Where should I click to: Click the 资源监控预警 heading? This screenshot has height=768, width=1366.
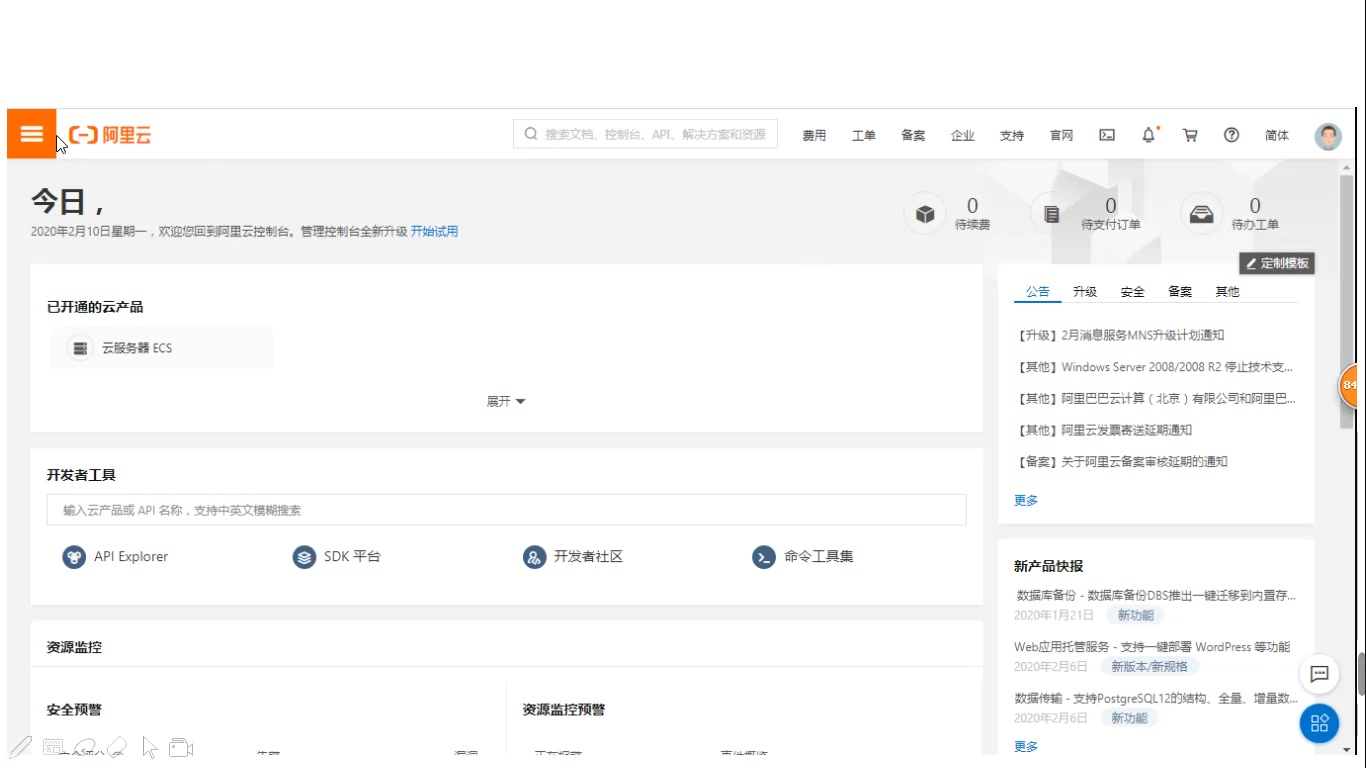coord(563,710)
